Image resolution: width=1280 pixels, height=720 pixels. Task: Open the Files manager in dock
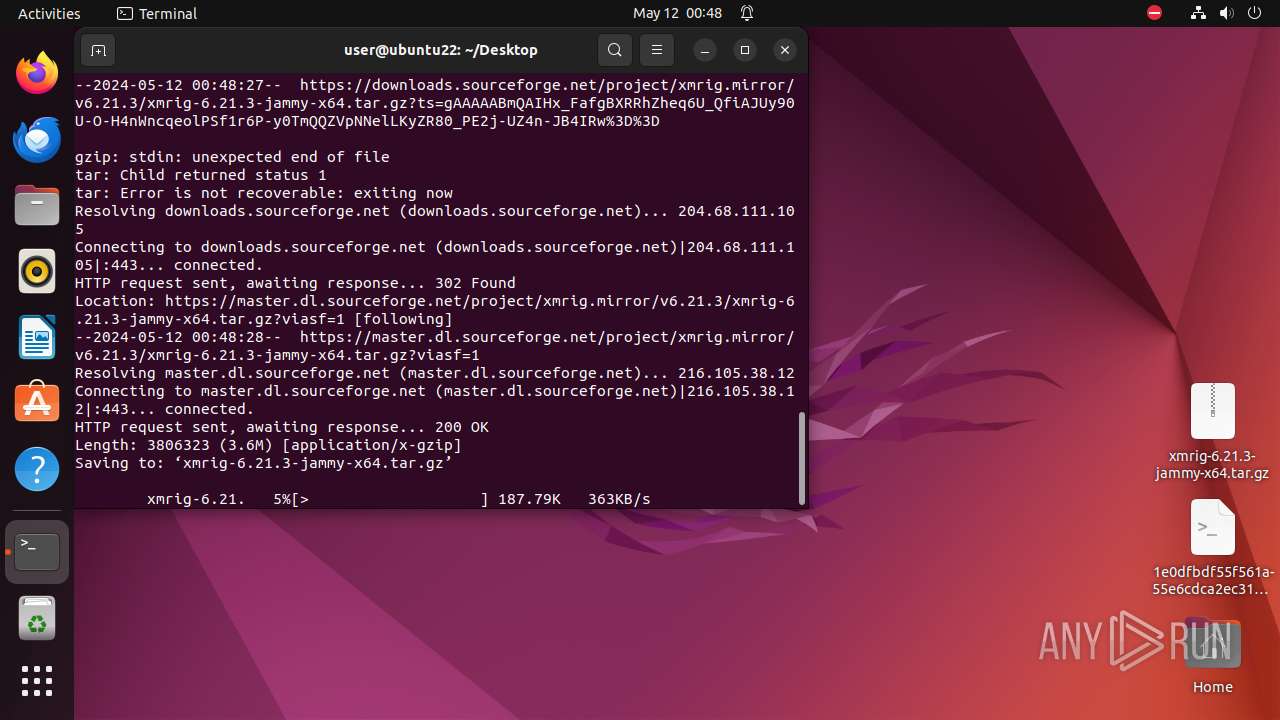coord(37,205)
